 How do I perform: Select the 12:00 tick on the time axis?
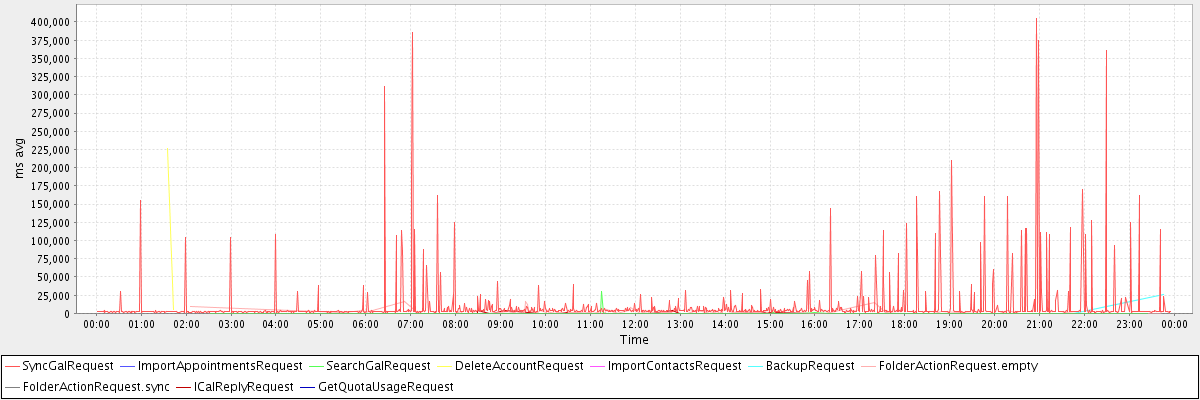[x=635, y=324]
